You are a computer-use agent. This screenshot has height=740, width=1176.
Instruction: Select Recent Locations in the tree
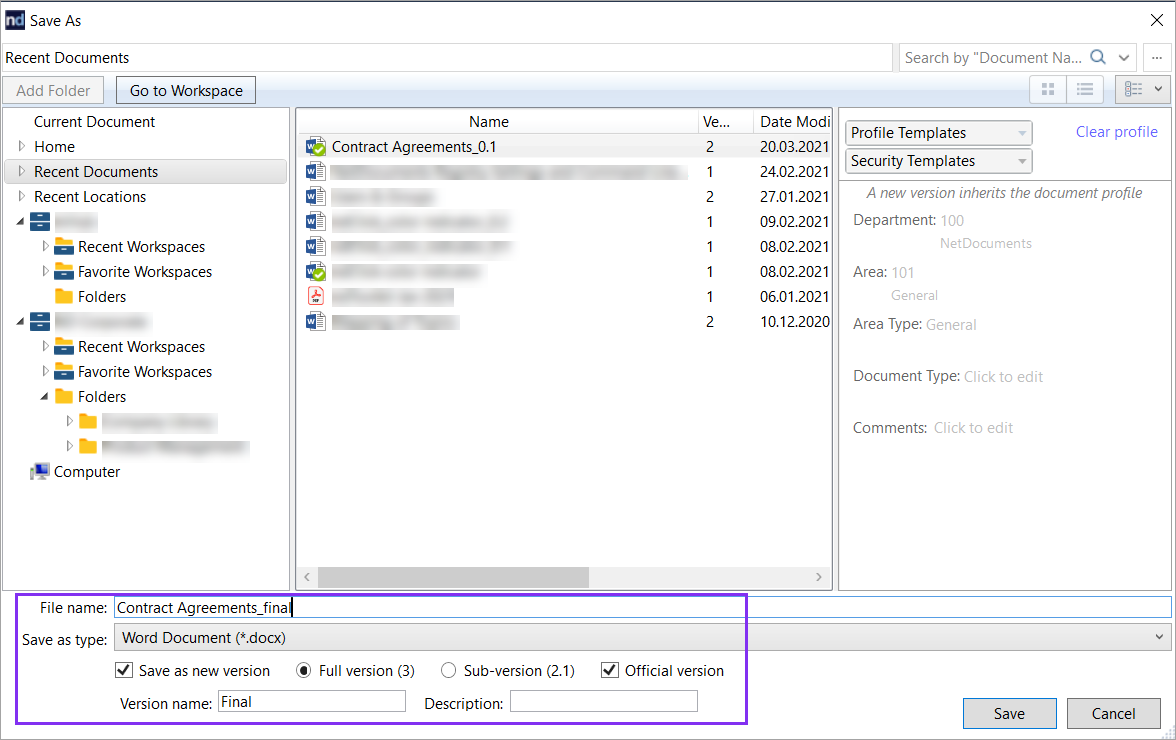coord(90,197)
